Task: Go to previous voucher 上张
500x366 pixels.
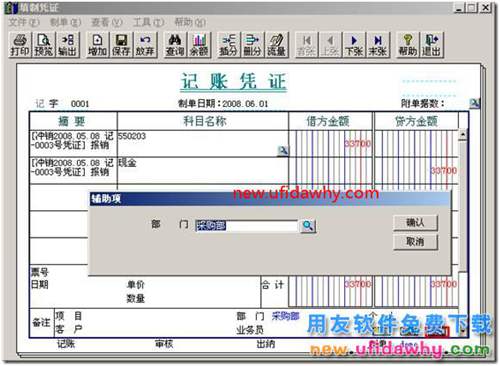Action: [330, 45]
